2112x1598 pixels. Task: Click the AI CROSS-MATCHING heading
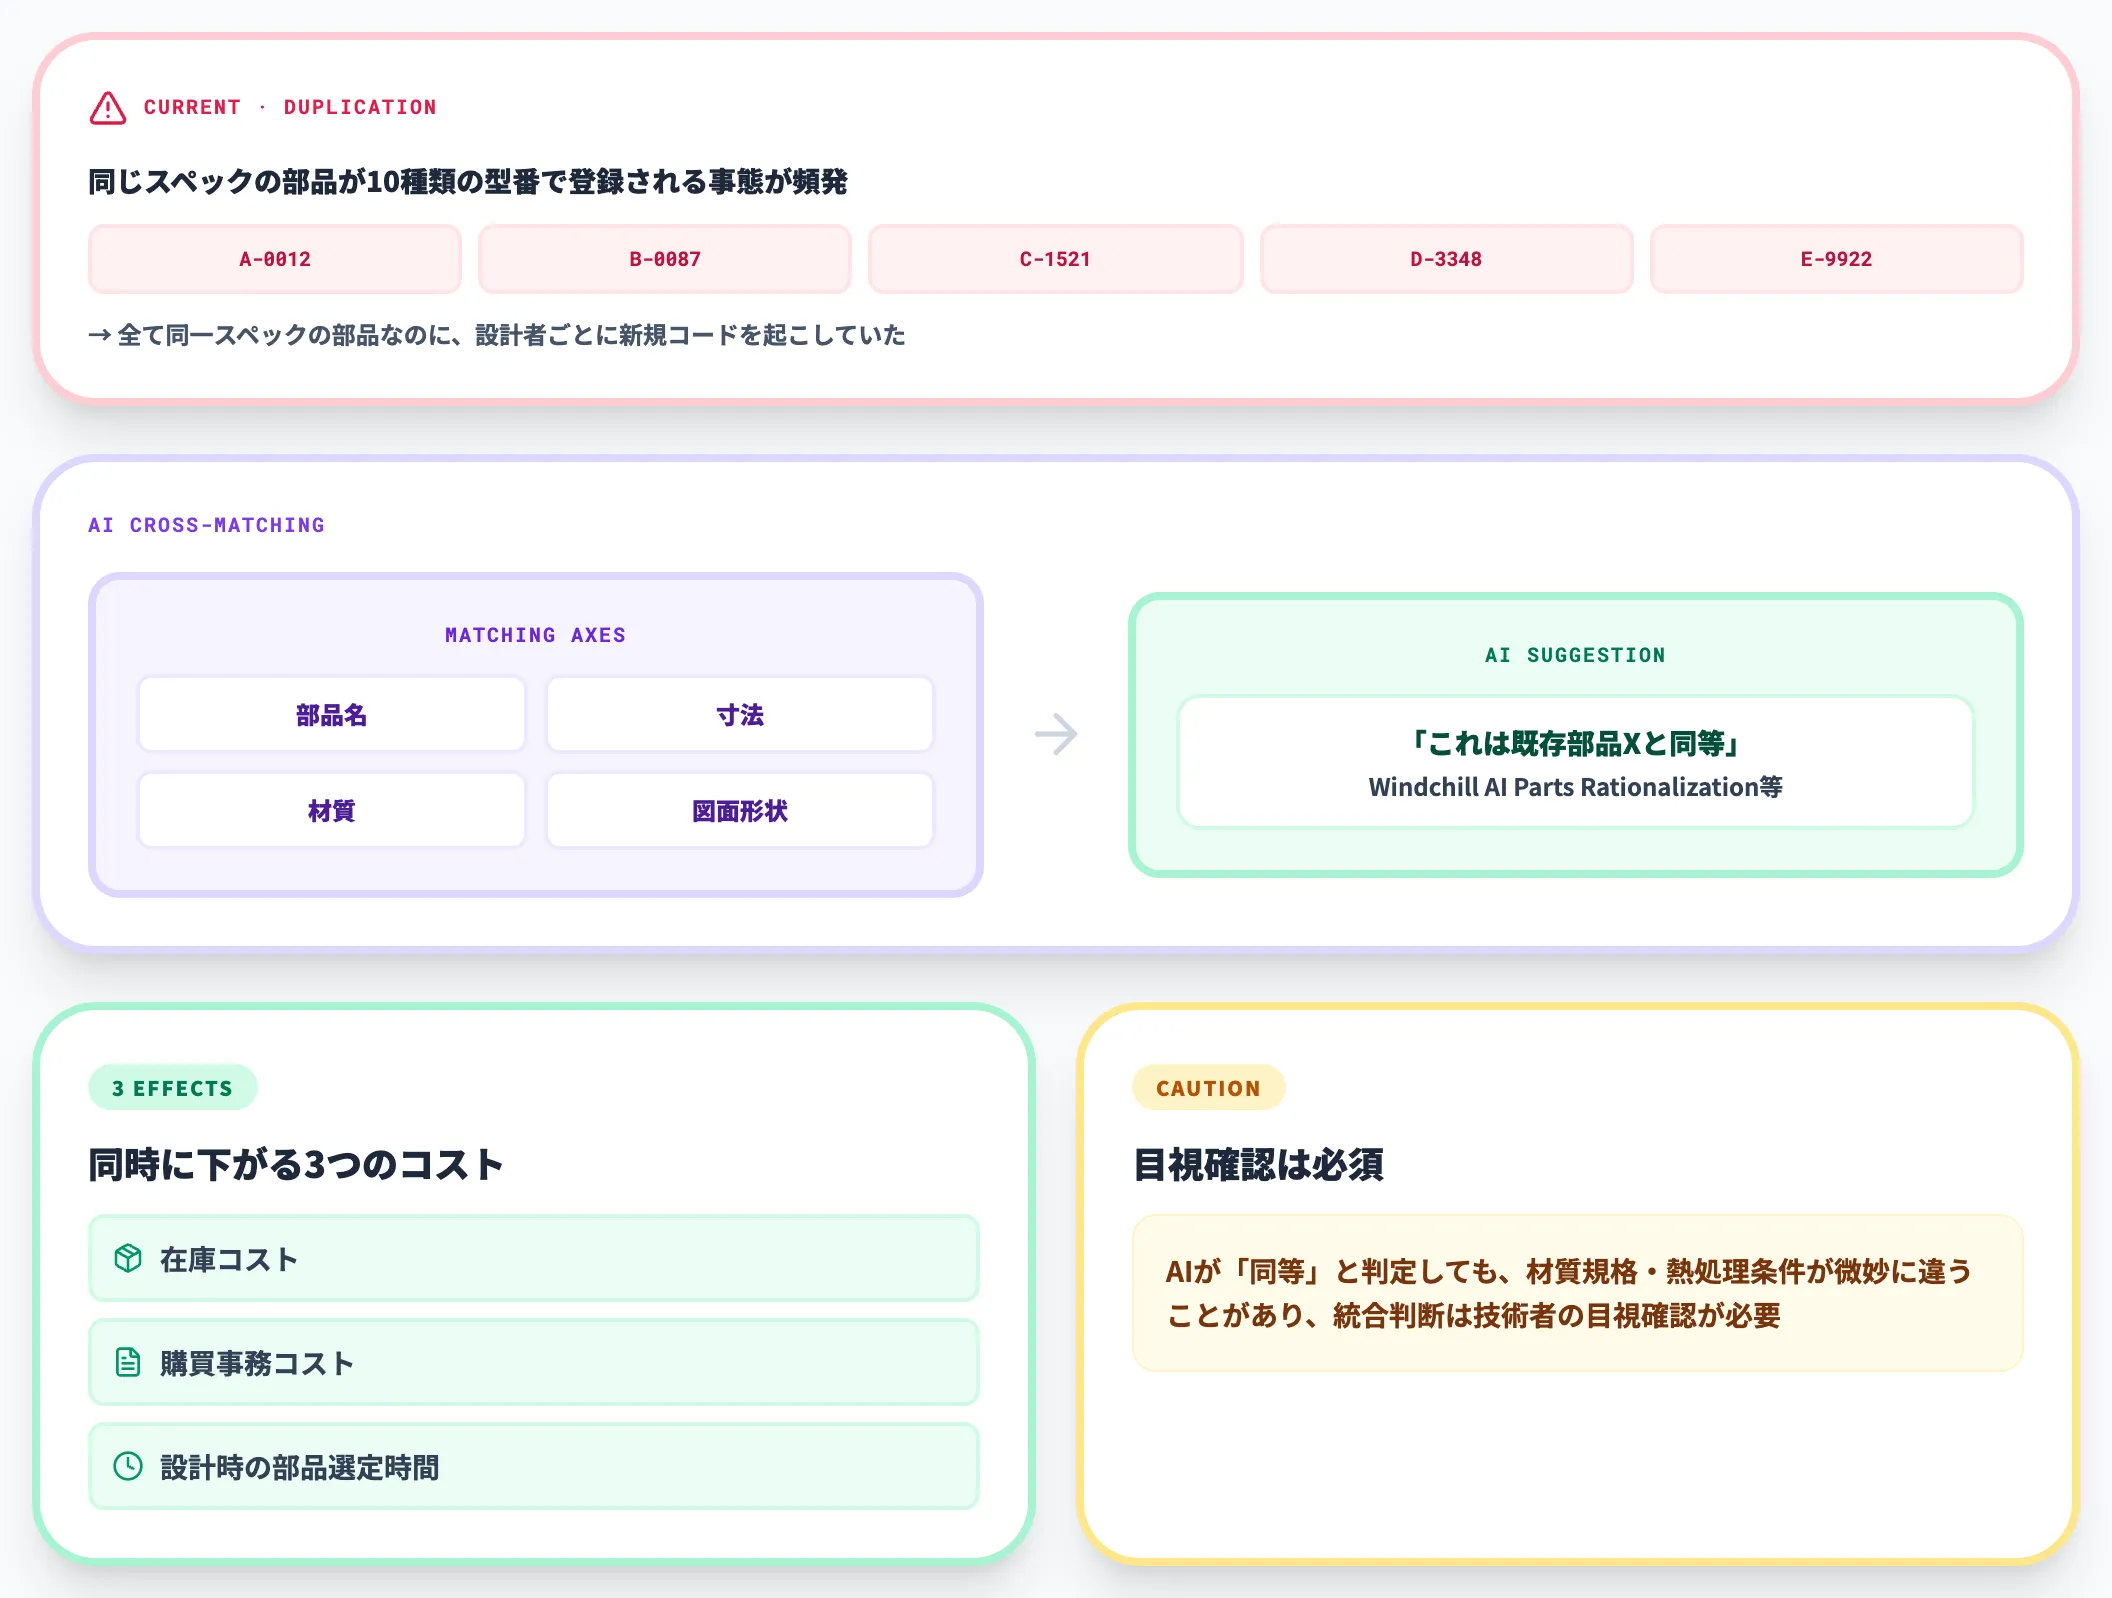(207, 525)
